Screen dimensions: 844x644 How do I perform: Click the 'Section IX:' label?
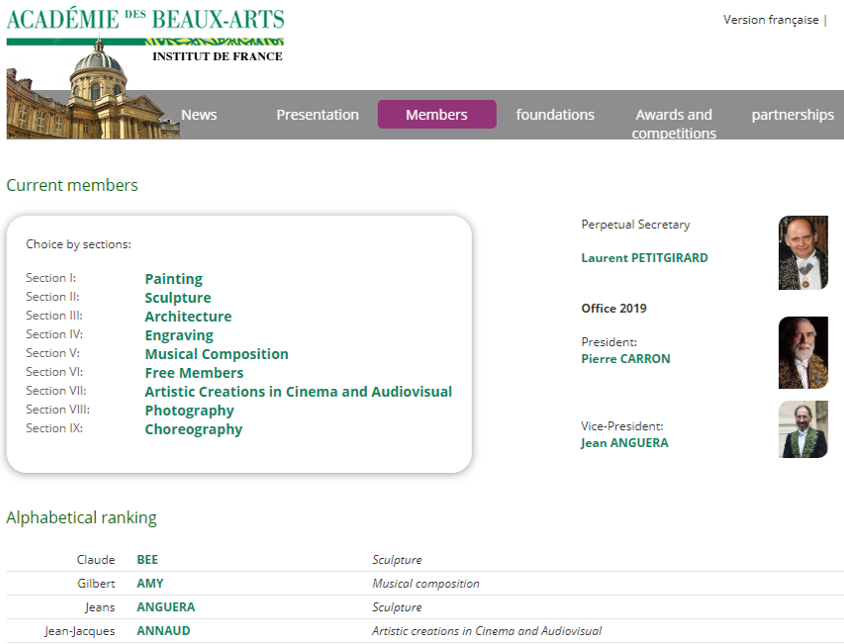coord(54,429)
